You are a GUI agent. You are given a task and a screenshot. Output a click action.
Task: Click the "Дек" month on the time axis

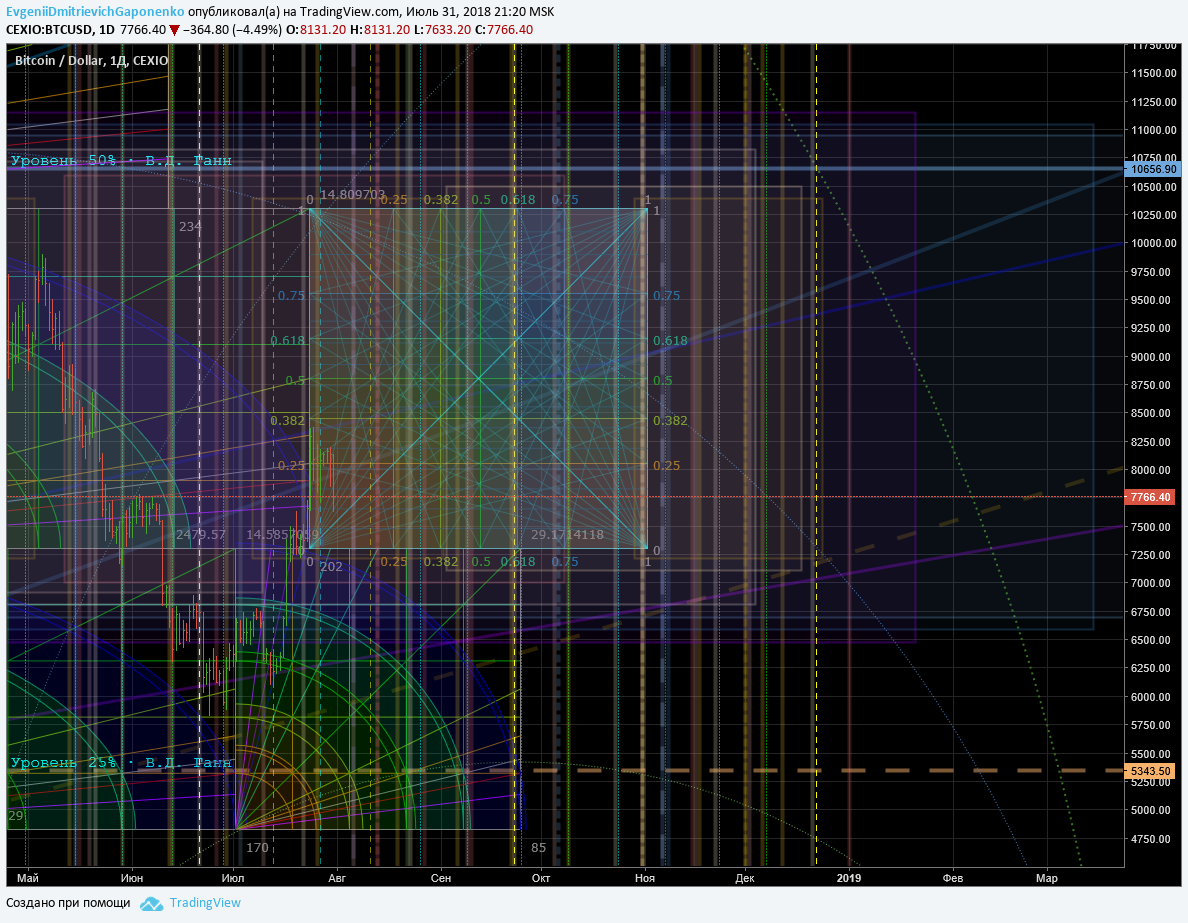(x=745, y=878)
